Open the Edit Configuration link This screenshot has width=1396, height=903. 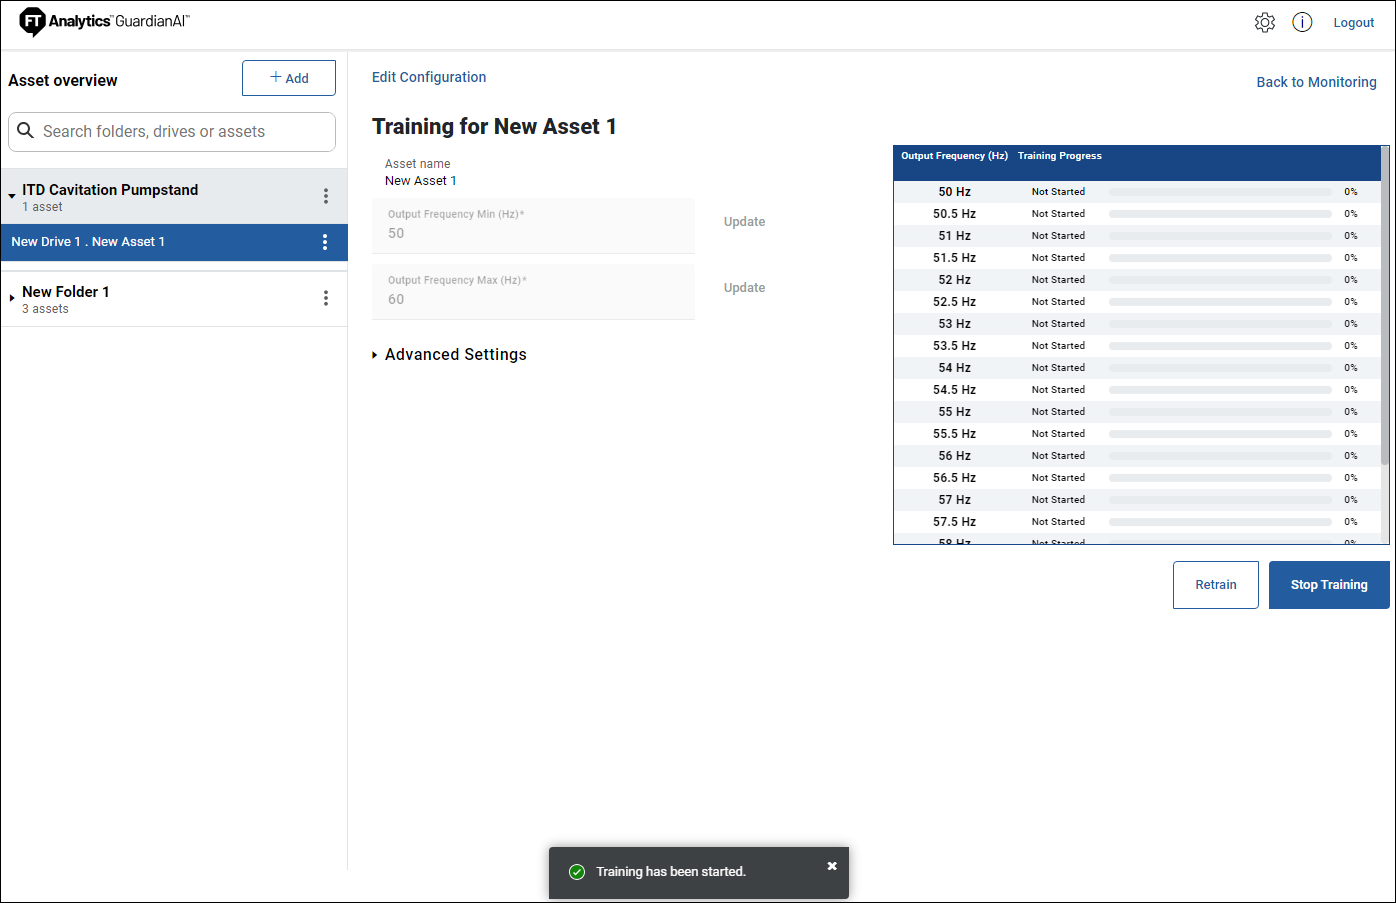pyautogui.click(x=429, y=77)
